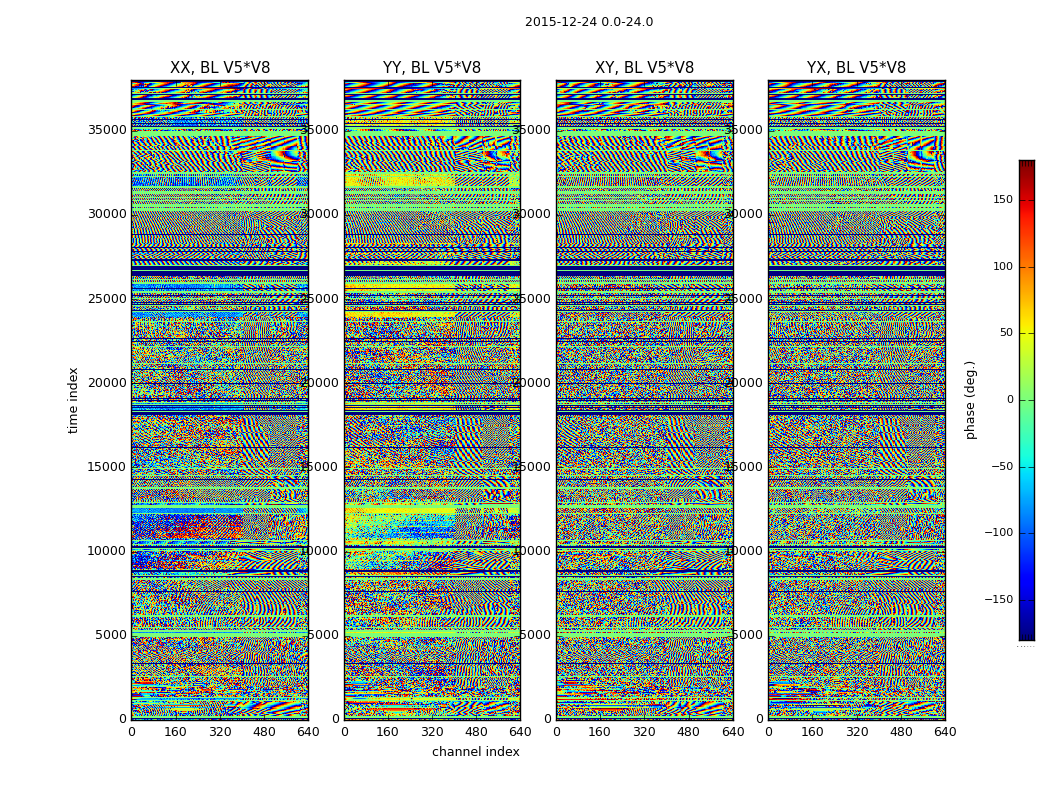Click the YY, BL V5*V8 subplot title

(432, 68)
